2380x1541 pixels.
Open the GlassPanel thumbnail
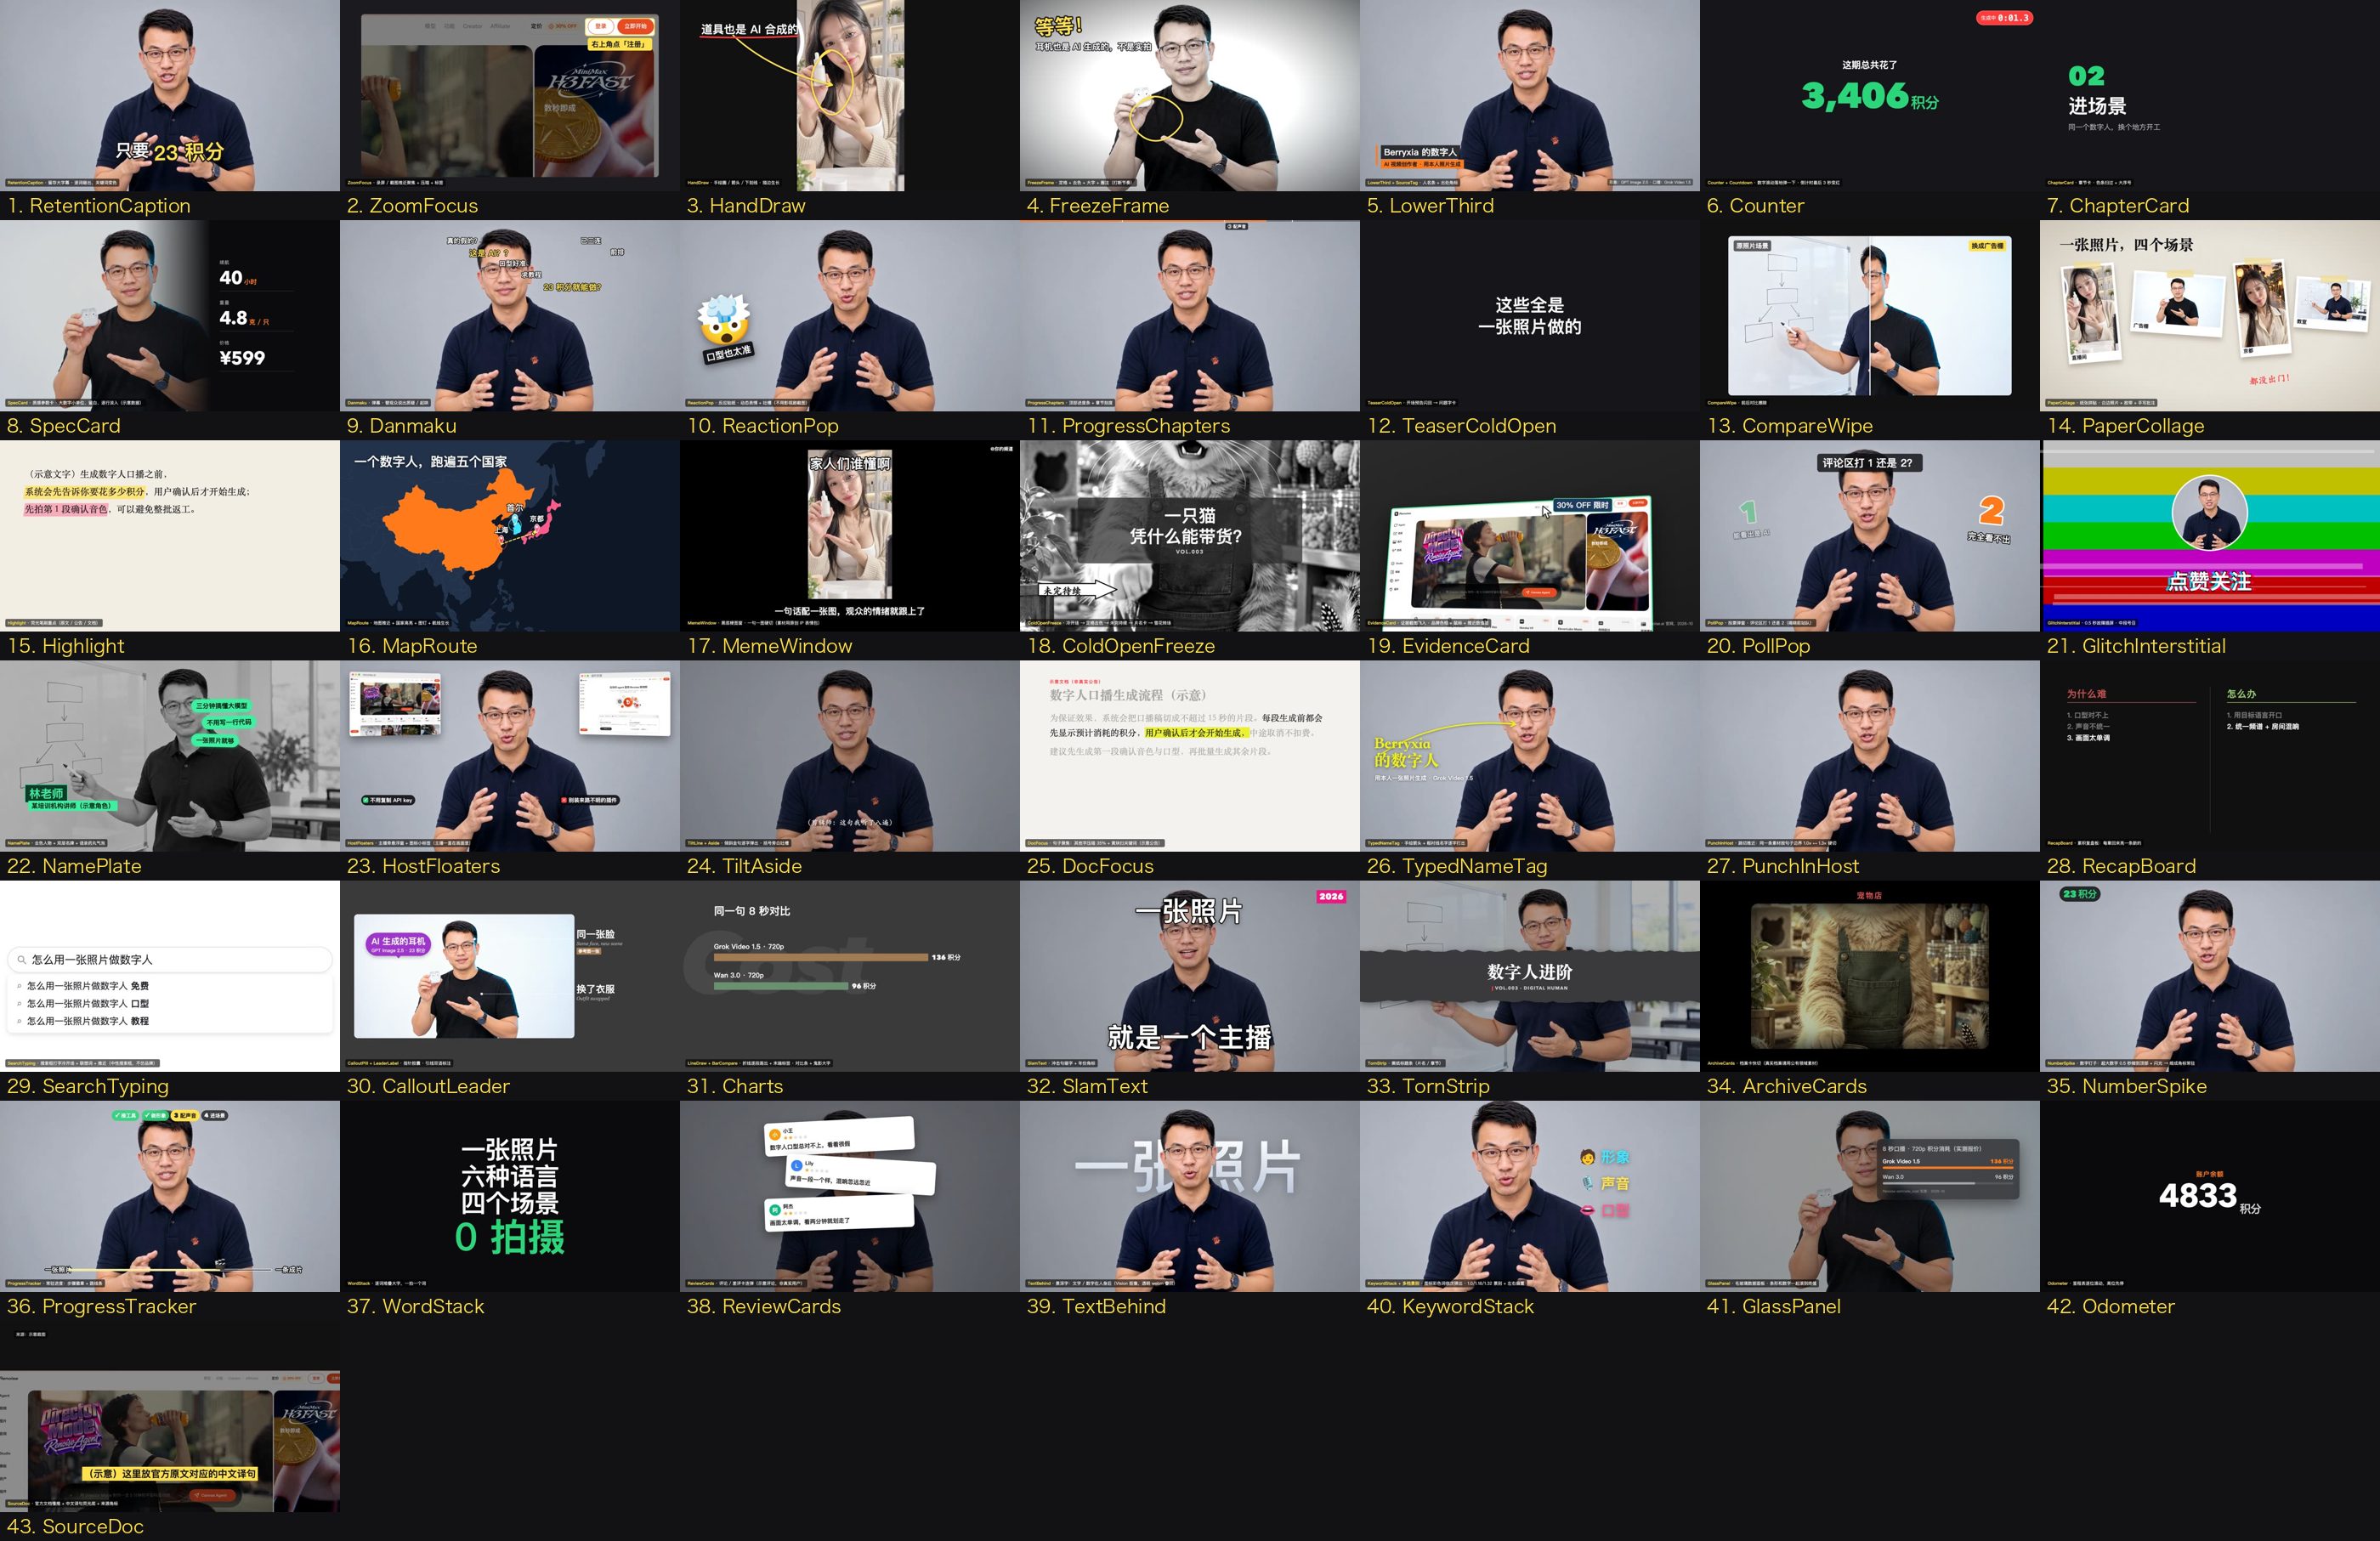[x=1870, y=1196]
